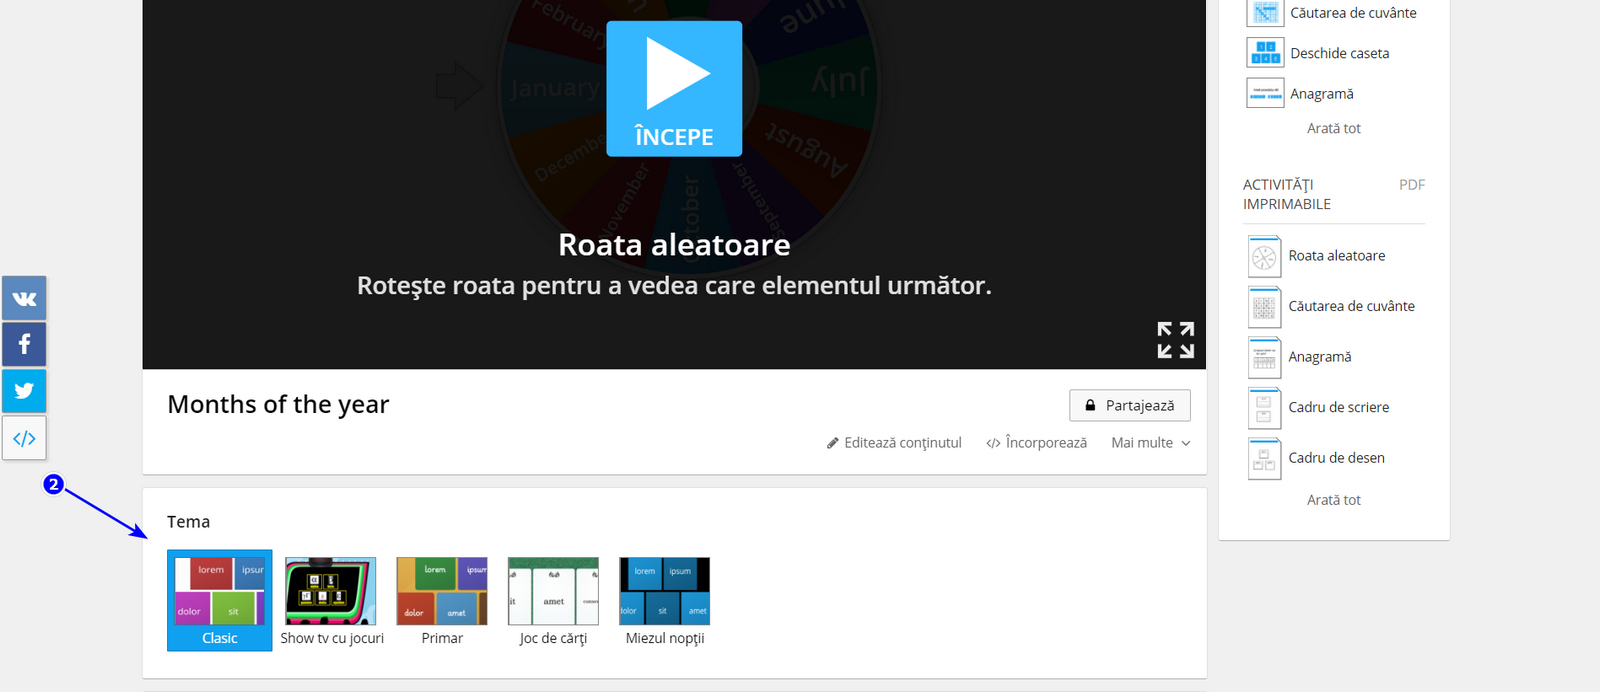Viewport: 1600px width, 692px height.
Task: Click the lock icon on Partajează
Action: [x=1090, y=406]
